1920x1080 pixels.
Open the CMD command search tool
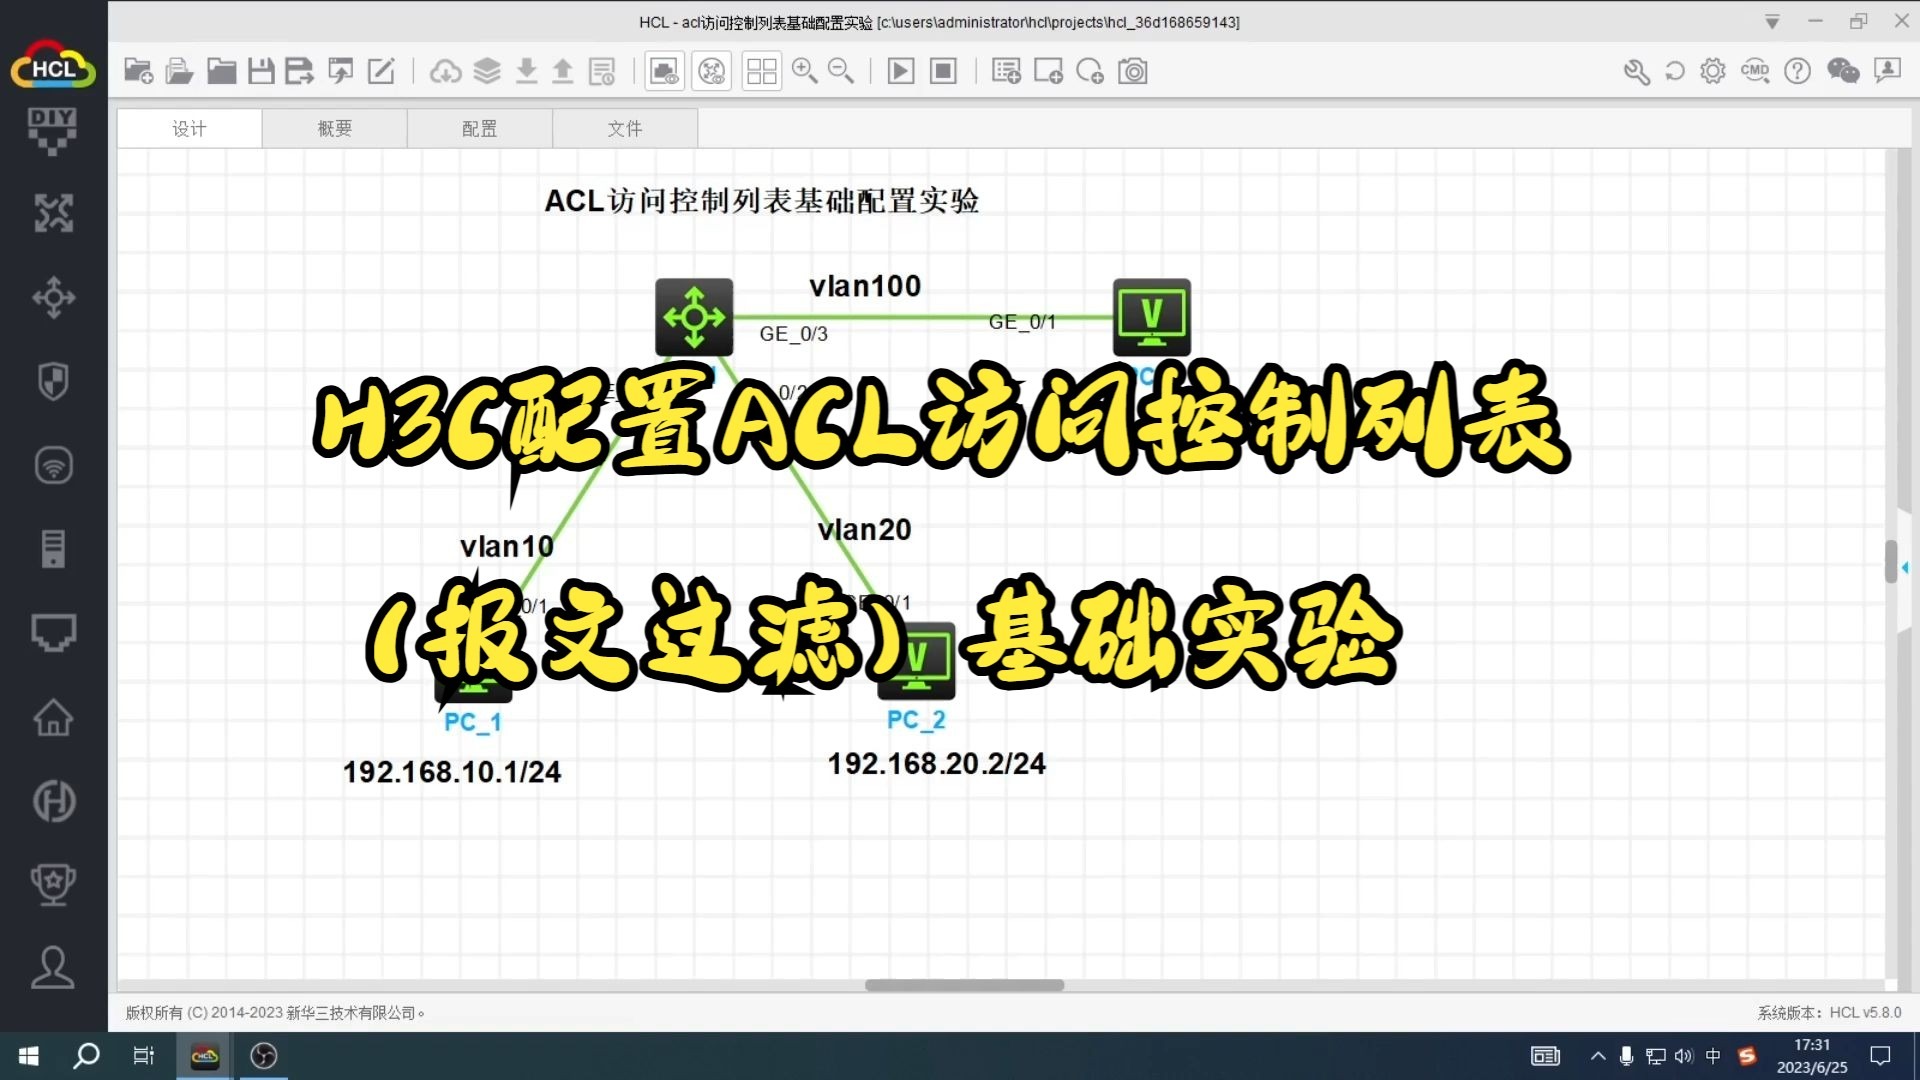1755,71
